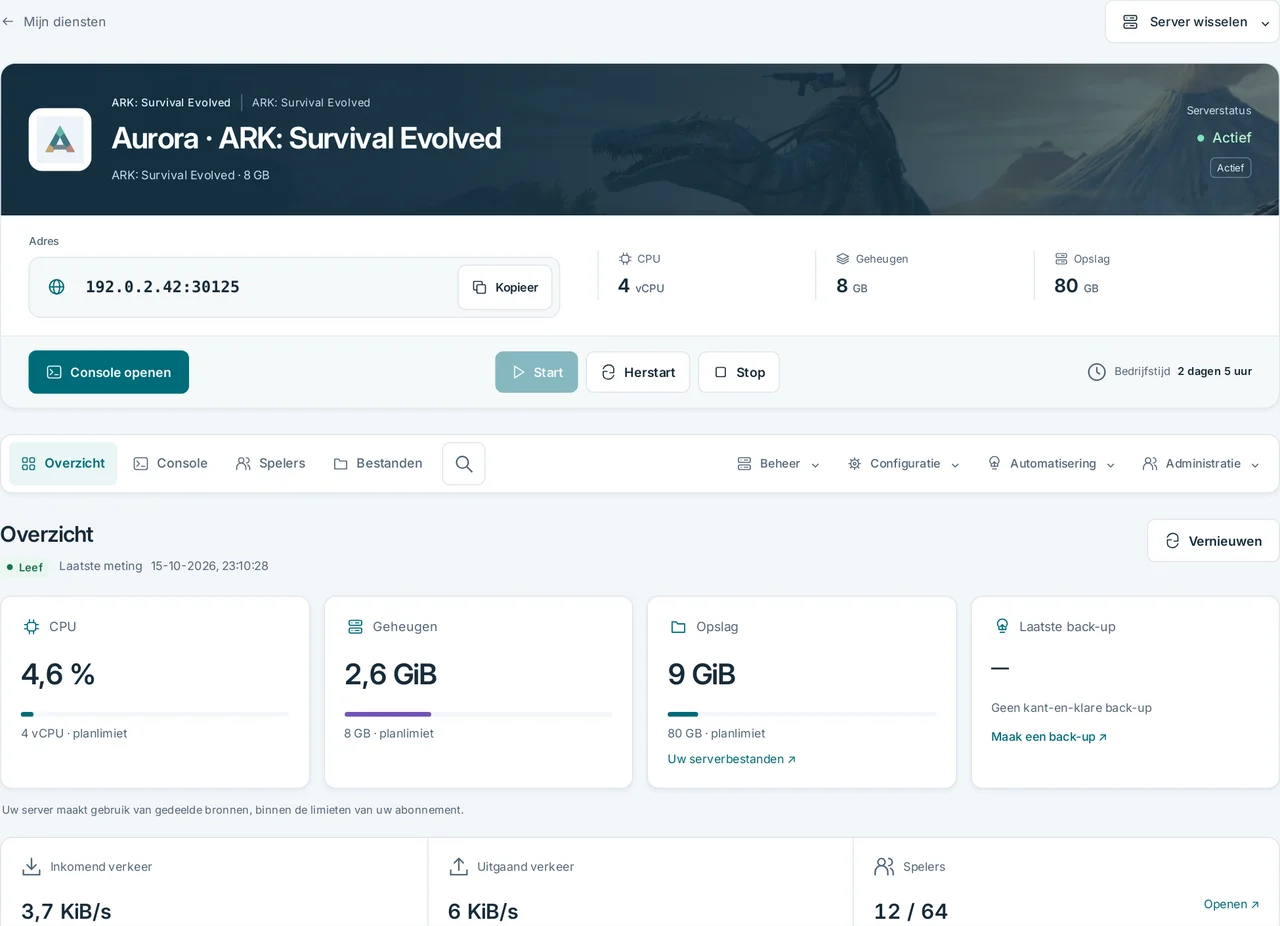Open the Bestanden tab
Image resolution: width=1280 pixels, height=926 pixels.
click(x=378, y=464)
